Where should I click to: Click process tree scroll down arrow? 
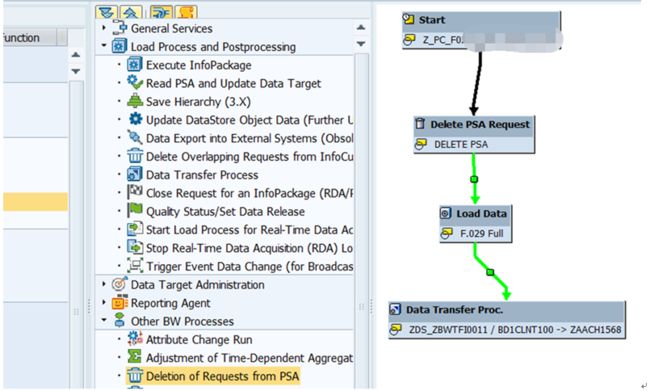[361, 44]
